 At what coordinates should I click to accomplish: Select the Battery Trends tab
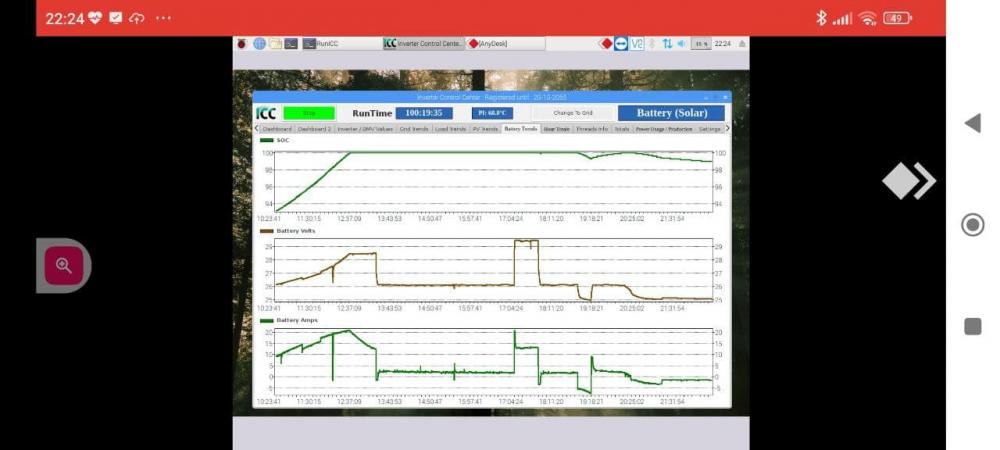point(520,129)
